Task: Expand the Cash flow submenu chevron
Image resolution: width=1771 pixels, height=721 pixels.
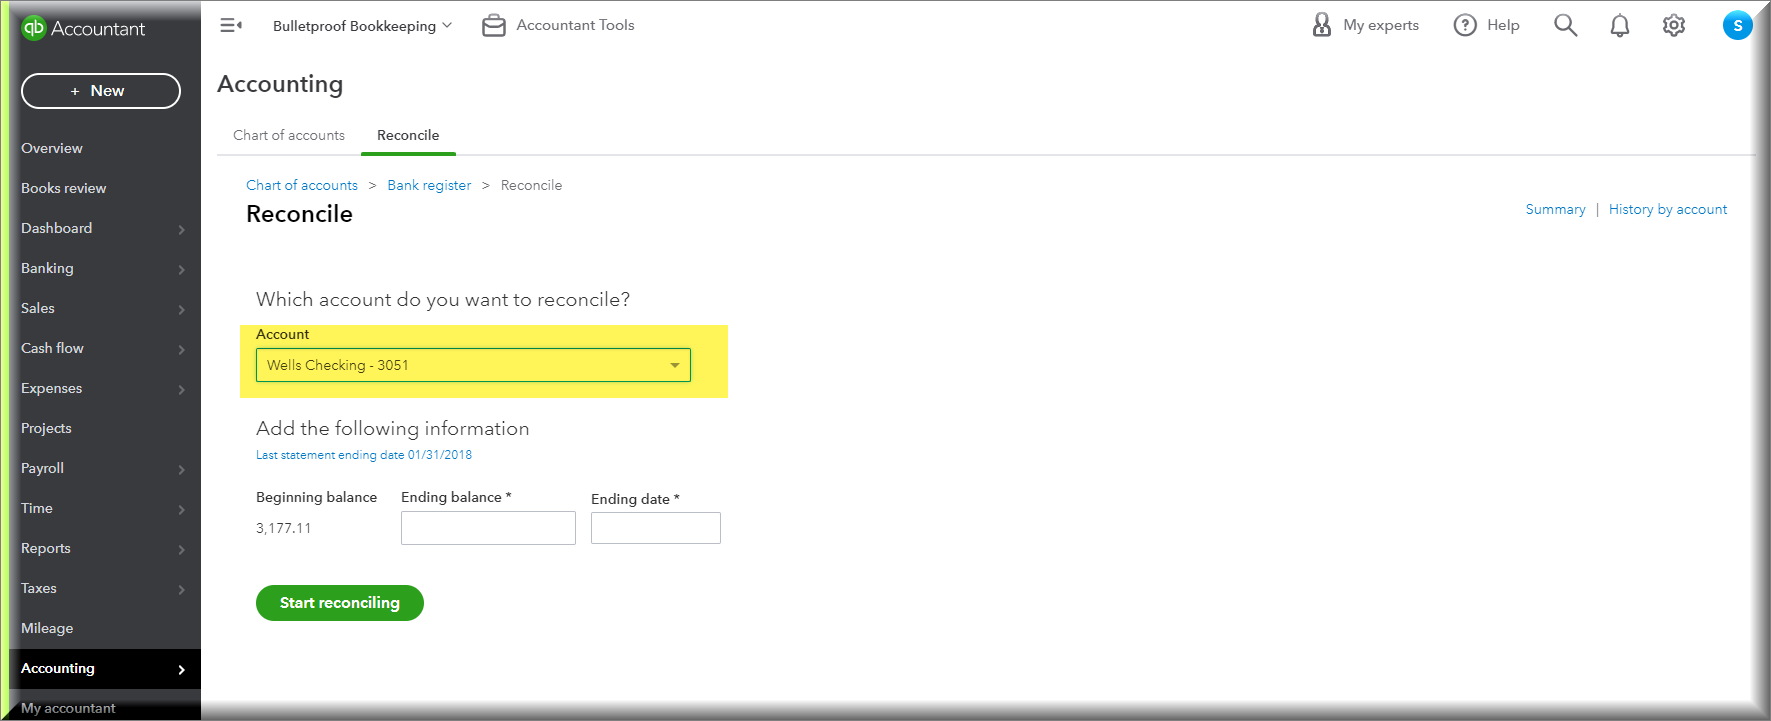Action: [181, 349]
